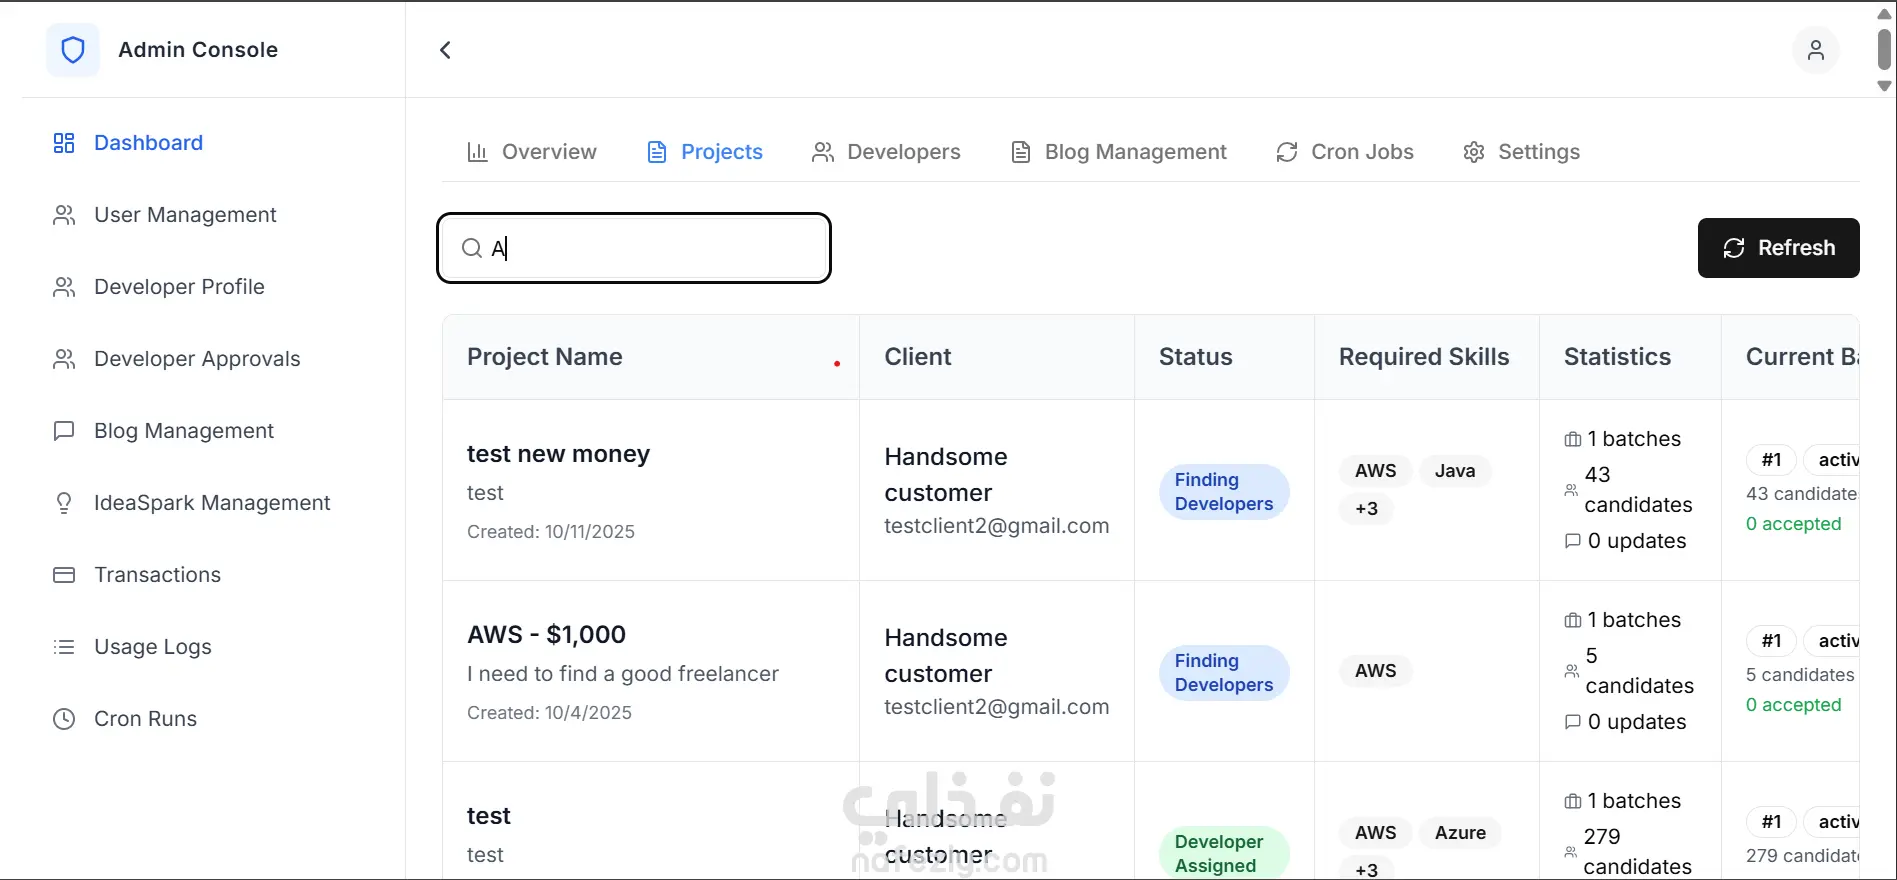This screenshot has height=880, width=1897.
Task: Click the scrollbar down arrow
Action: [1884, 87]
